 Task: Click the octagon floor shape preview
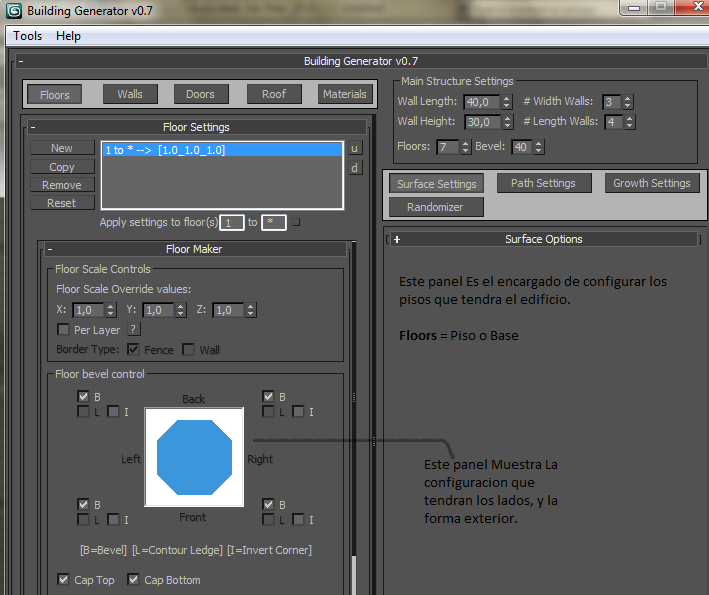(x=194, y=456)
